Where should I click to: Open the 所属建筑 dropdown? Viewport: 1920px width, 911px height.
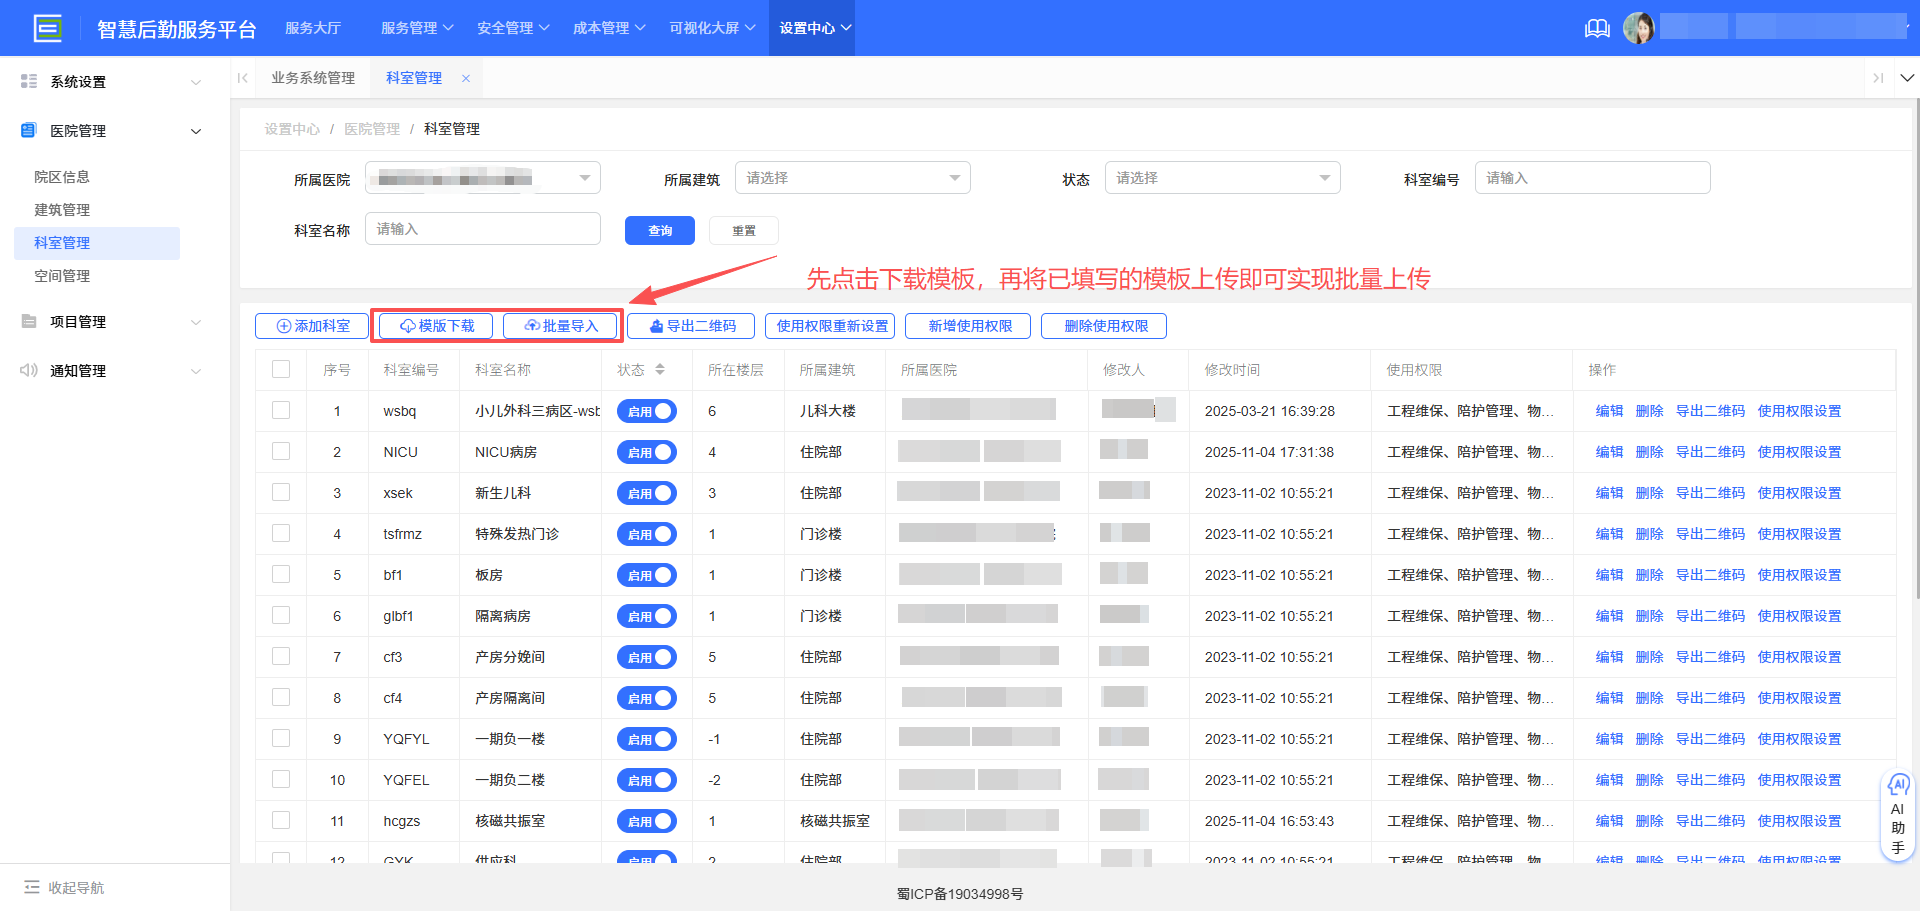tap(852, 178)
